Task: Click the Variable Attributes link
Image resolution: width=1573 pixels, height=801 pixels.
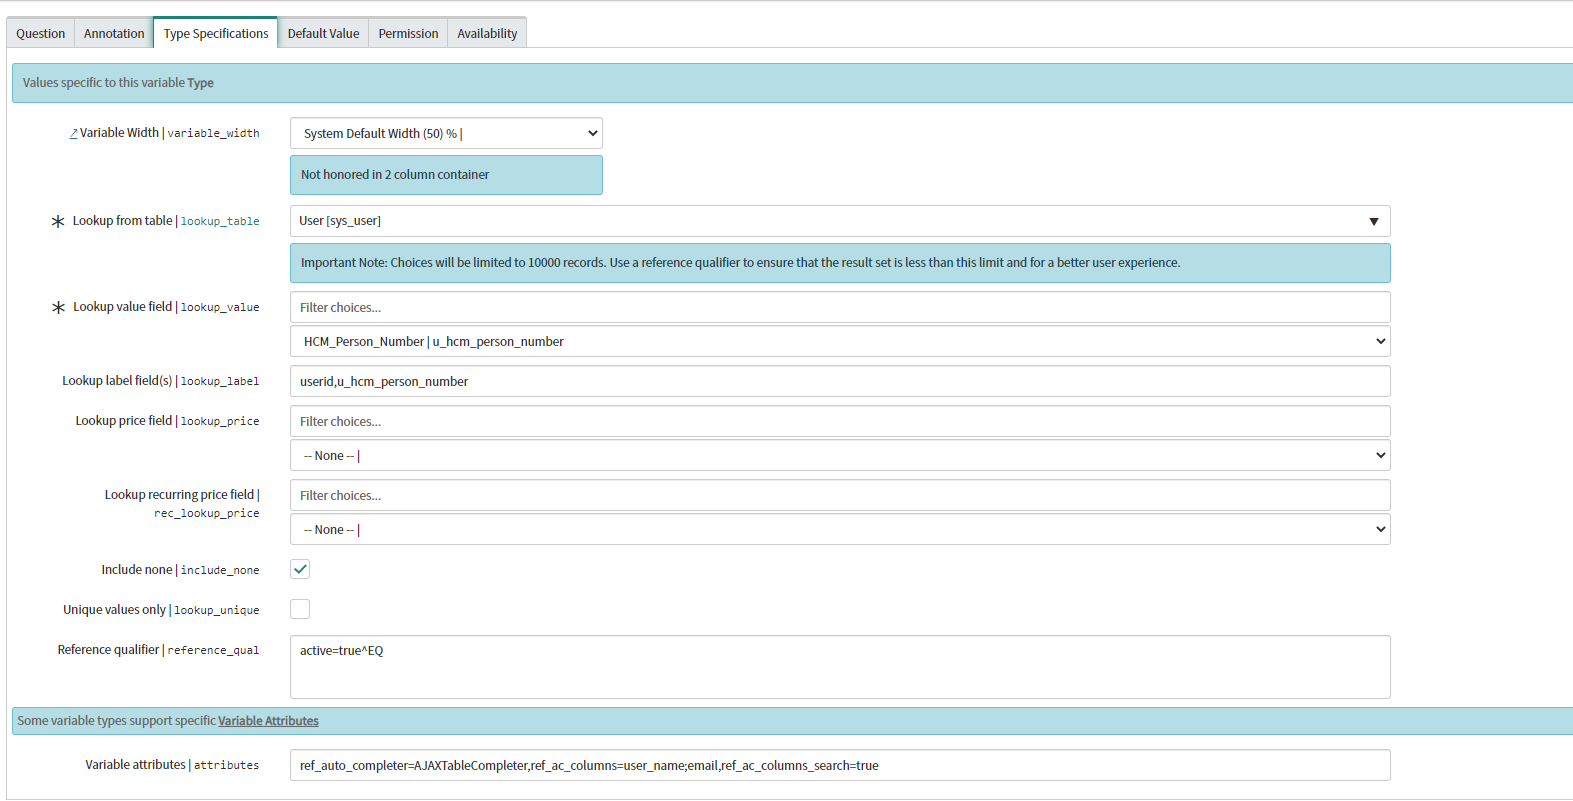Action: [268, 721]
